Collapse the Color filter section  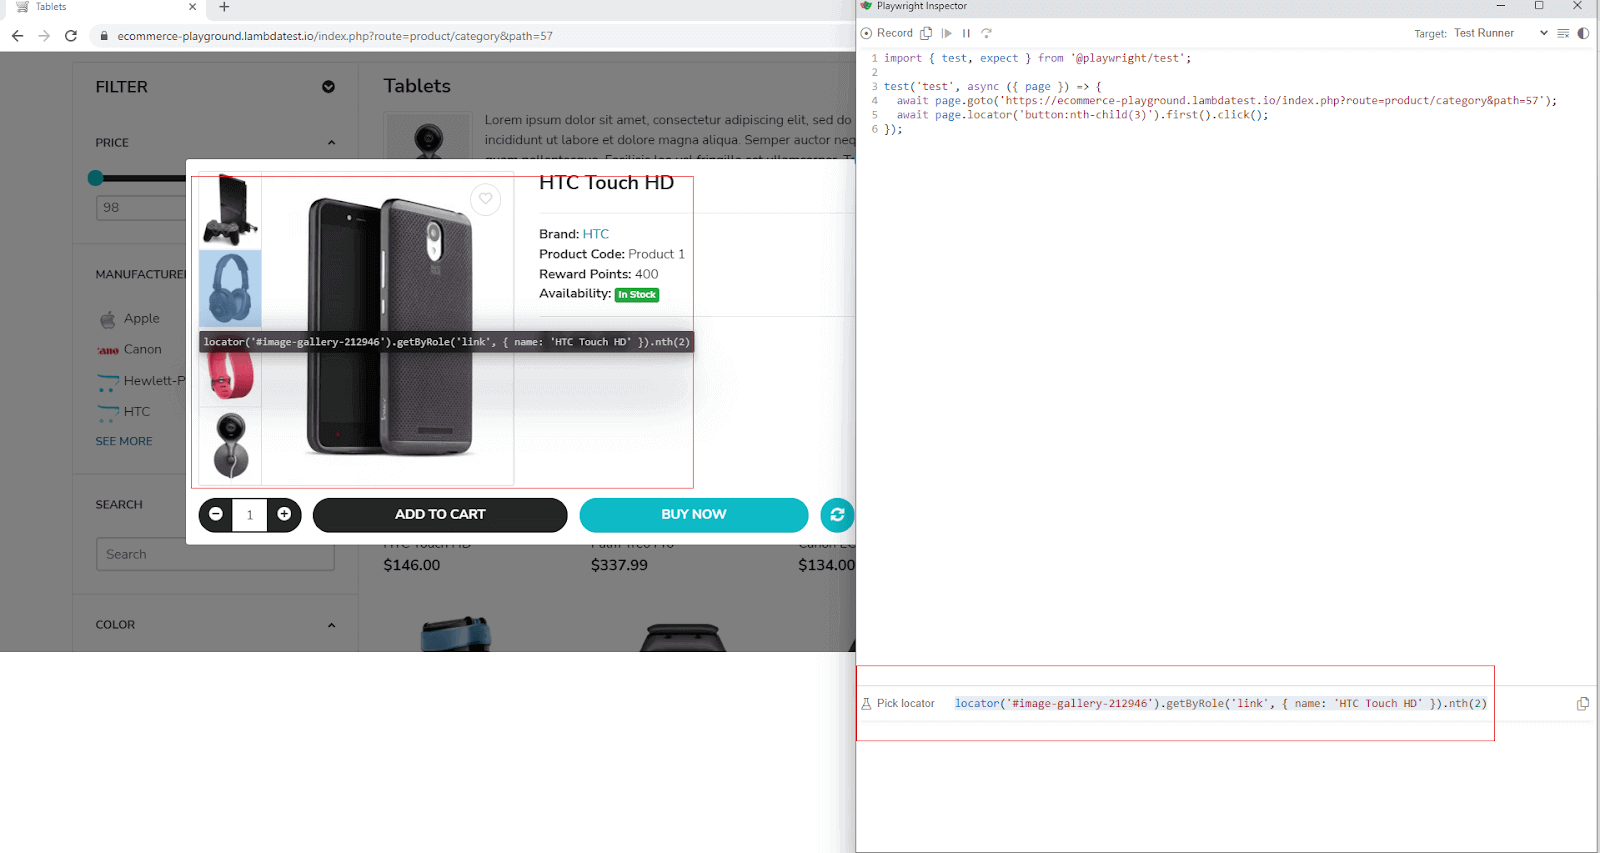pyautogui.click(x=331, y=625)
